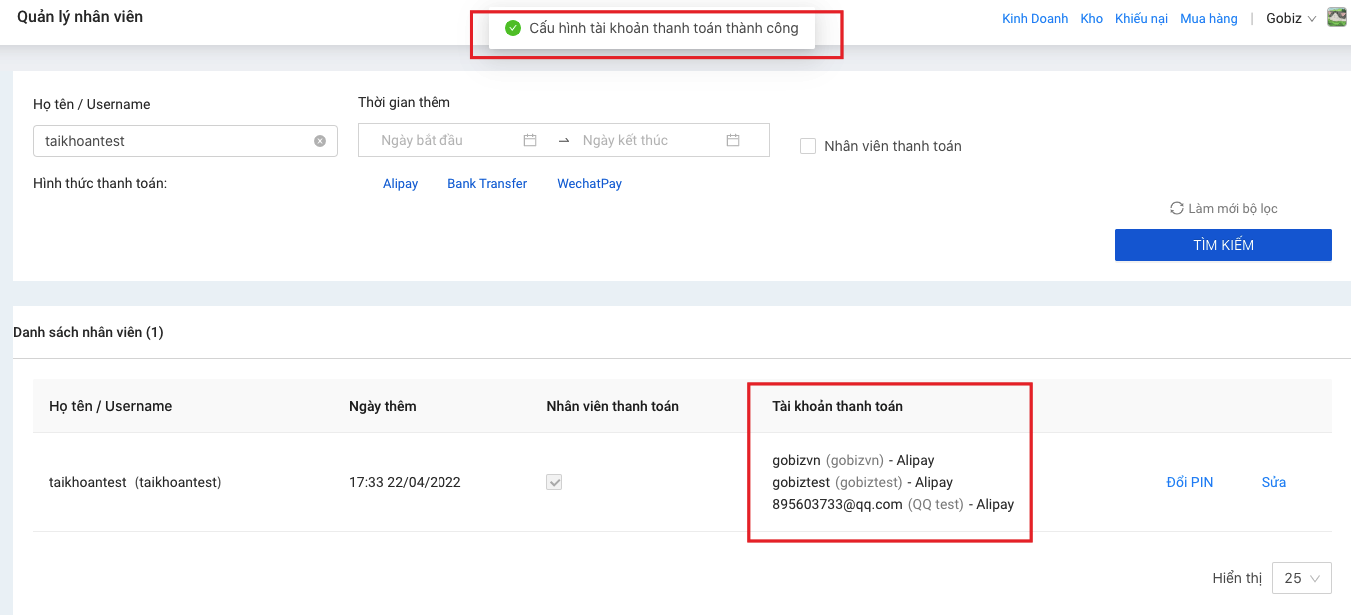1351x615 pixels.
Task: Open the page size 25 dropdown
Action: (1301, 578)
